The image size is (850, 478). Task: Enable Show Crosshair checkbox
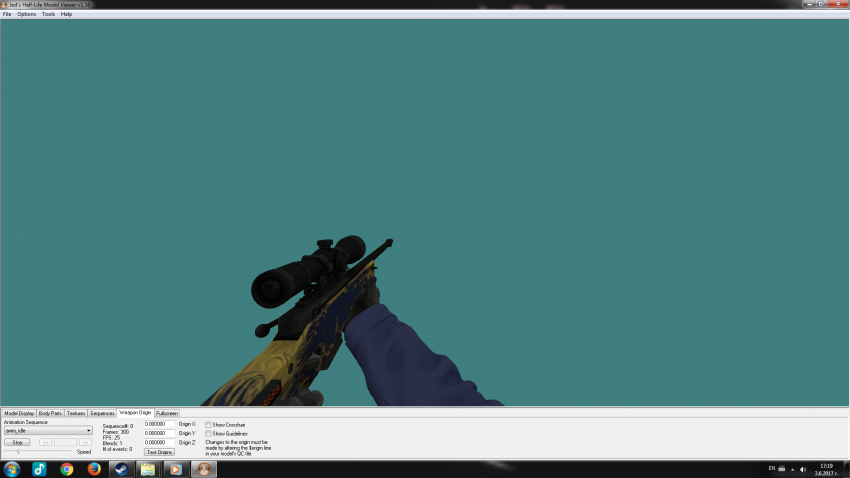point(208,425)
